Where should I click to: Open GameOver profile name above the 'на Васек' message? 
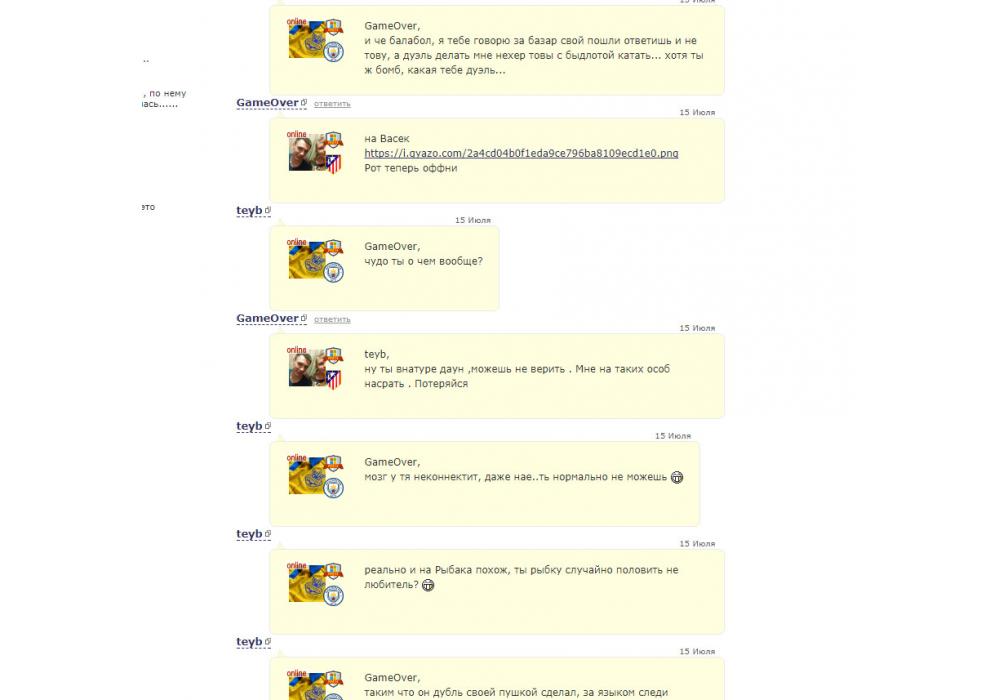click(x=267, y=103)
